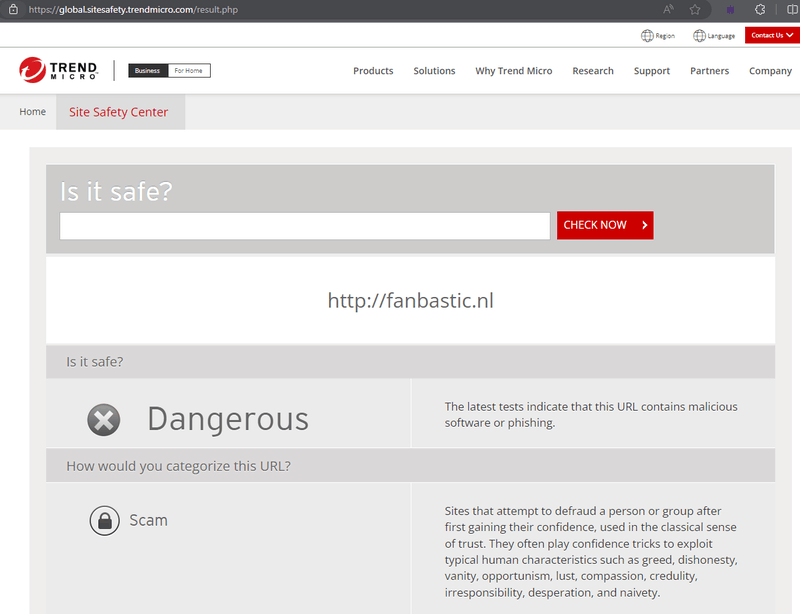Click the scam sites definition paragraph
The image size is (800, 614).
591,552
